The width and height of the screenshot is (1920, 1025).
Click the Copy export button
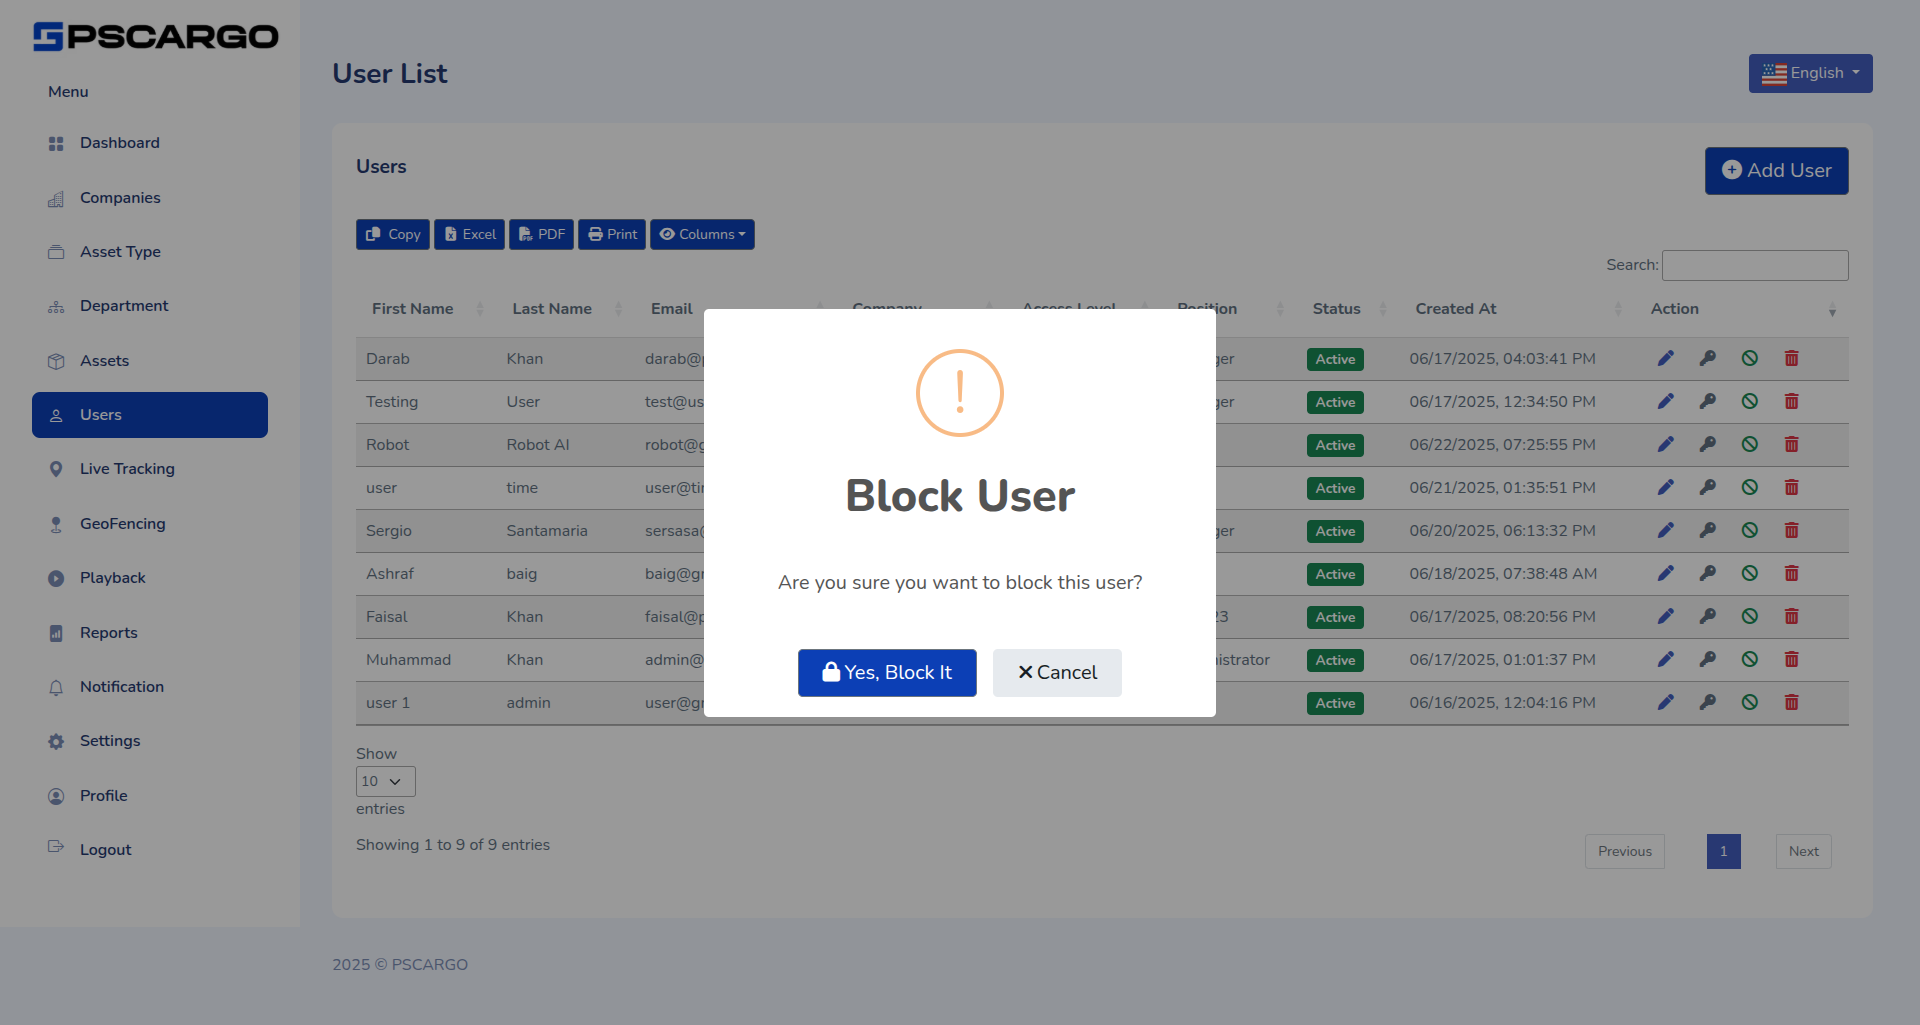coord(392,233)
